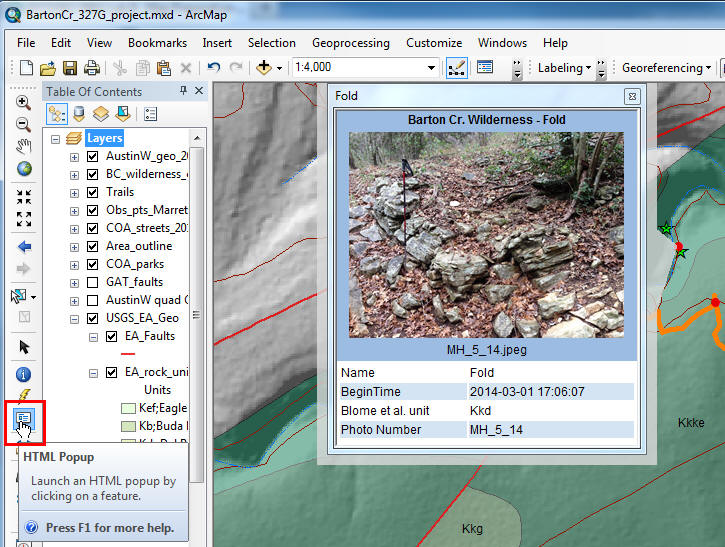Collapse the USGS_EA_Geo group layer
This screenshot has height=547, width=725.
74,319
